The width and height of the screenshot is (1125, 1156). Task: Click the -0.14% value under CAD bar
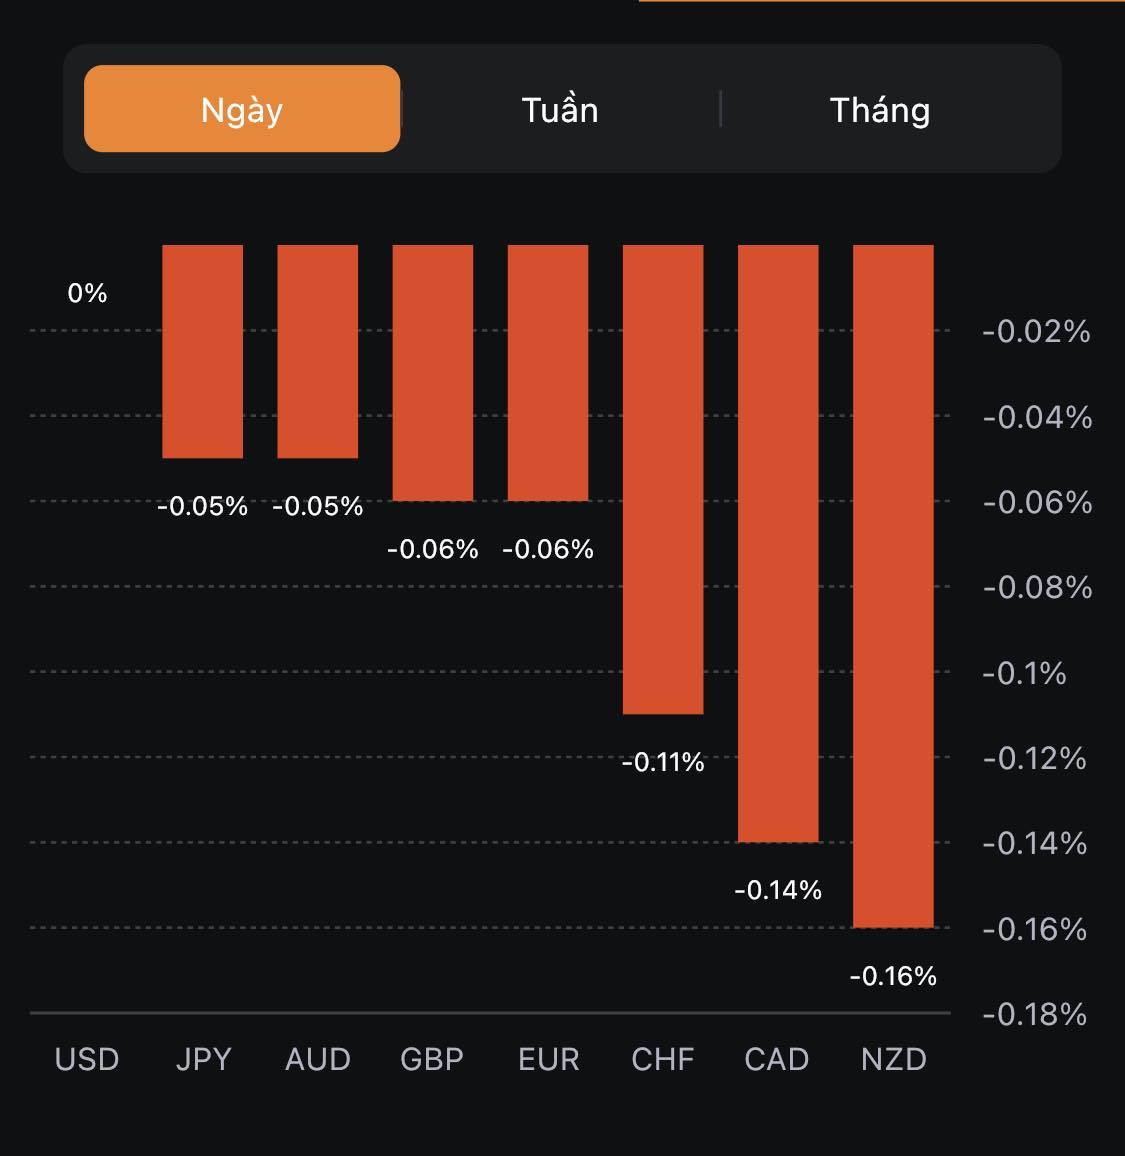(778, 890)
